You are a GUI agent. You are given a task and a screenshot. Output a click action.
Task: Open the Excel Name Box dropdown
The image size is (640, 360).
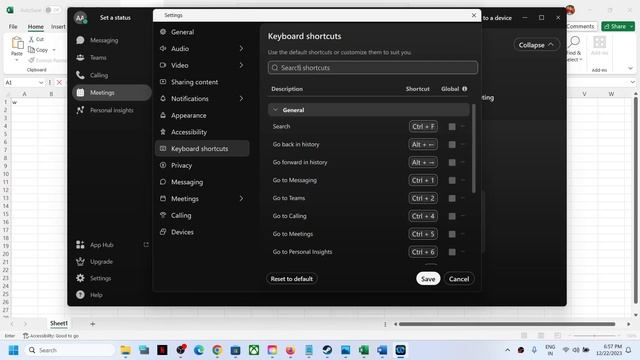40,82
